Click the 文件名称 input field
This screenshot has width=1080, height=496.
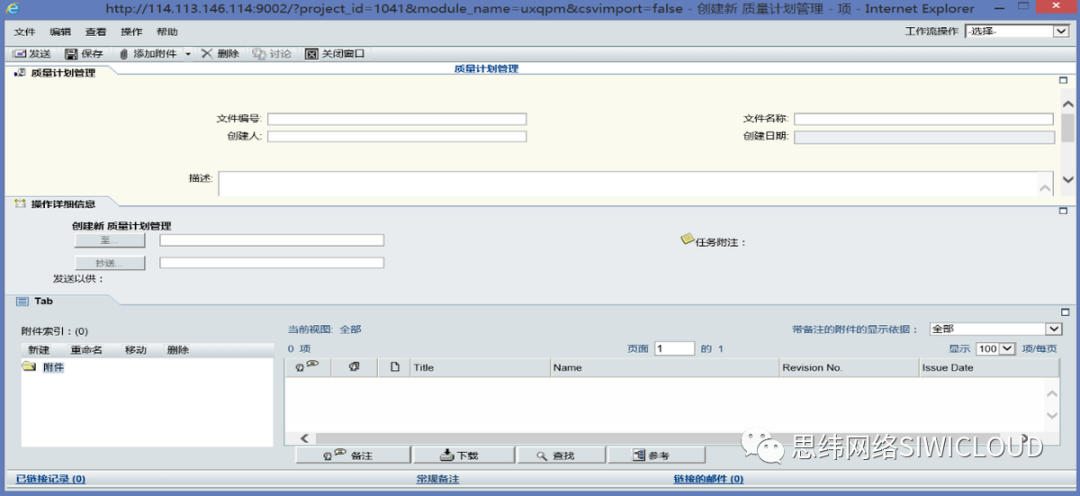coord(924,119)
